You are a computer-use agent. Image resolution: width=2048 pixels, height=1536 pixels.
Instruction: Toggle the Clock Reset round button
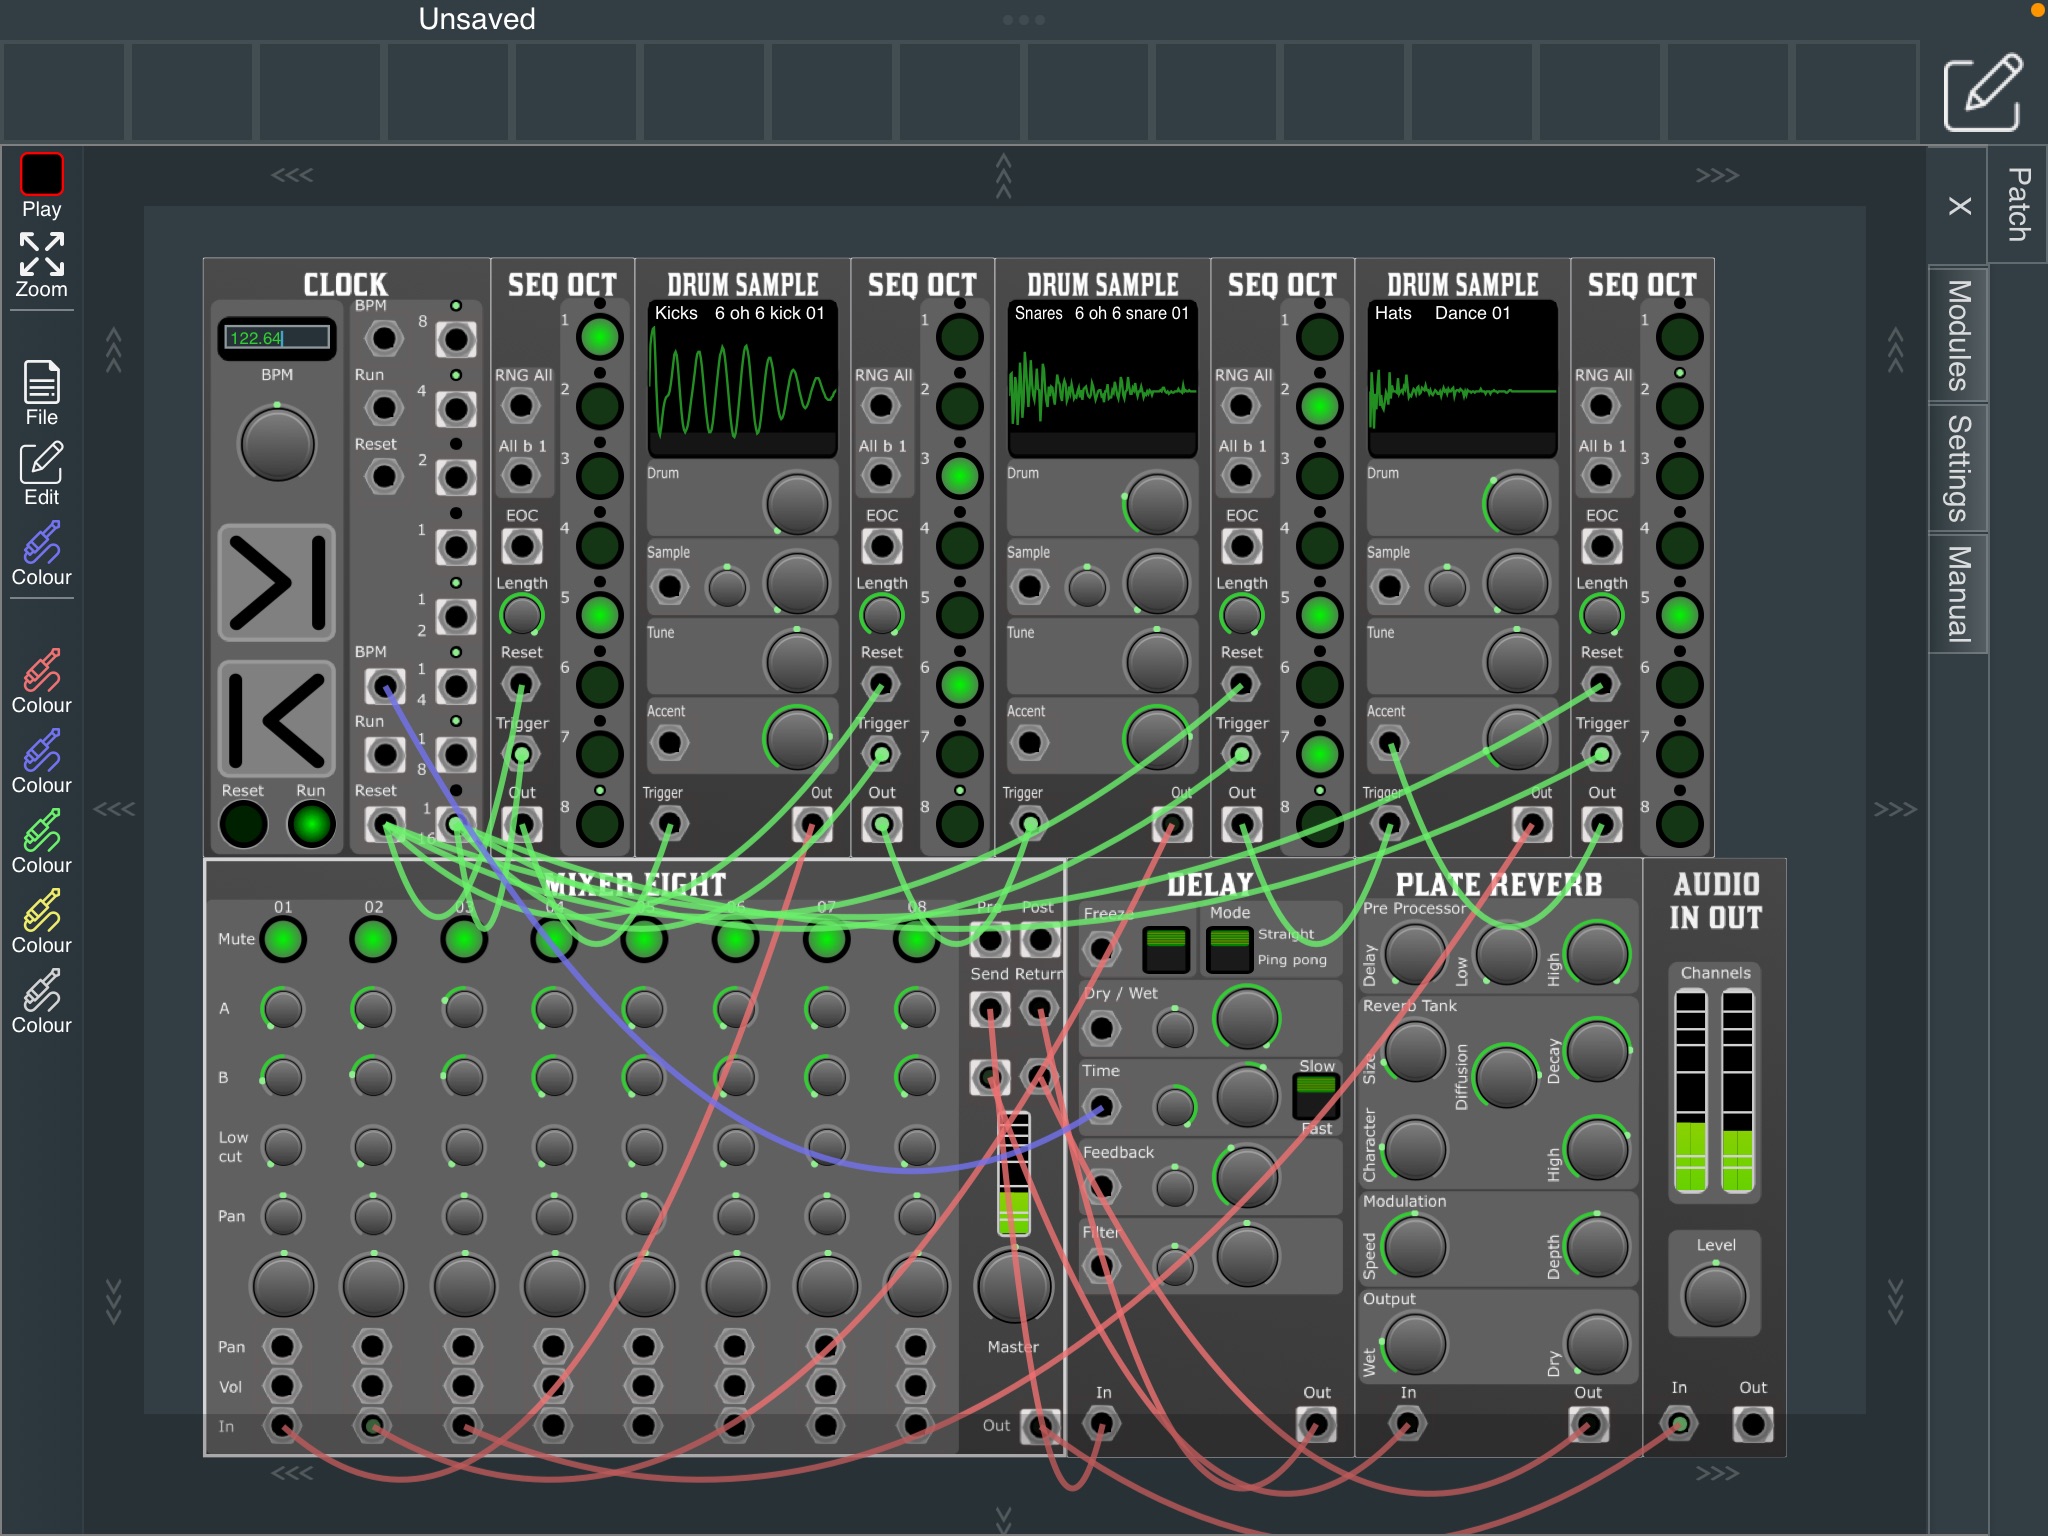[x=243, y=825]
